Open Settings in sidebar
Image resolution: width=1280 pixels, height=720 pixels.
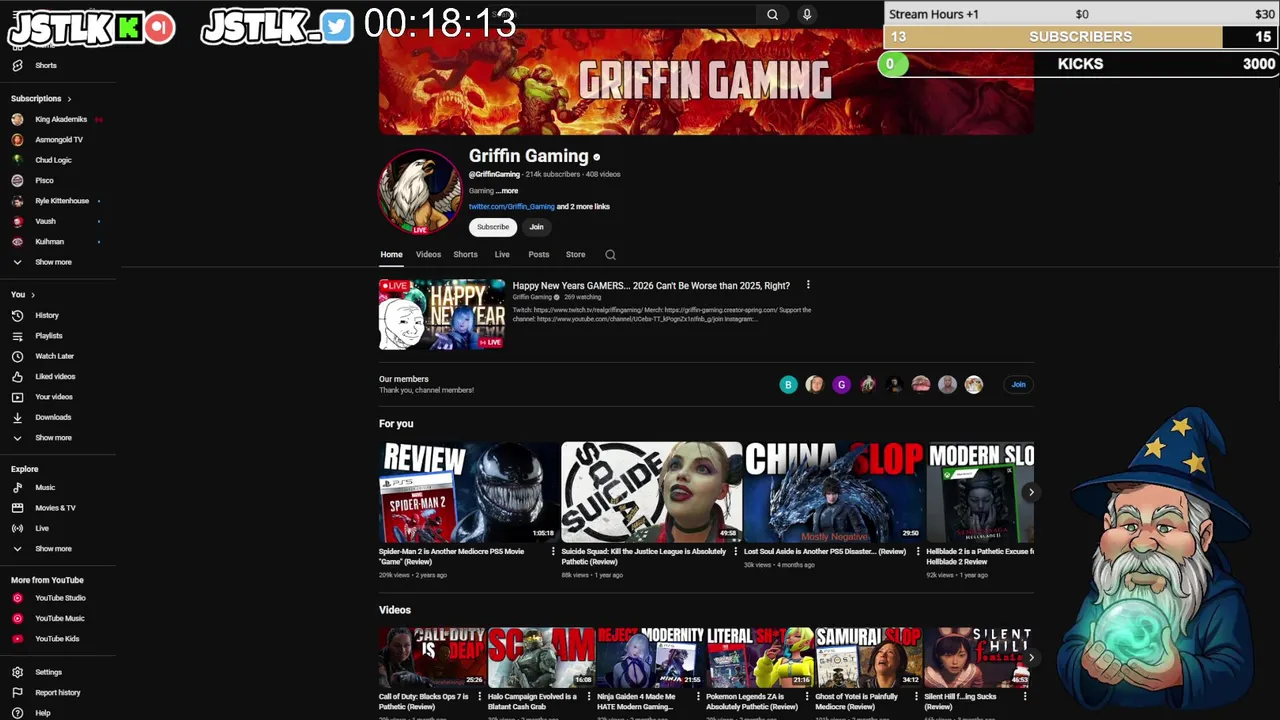tap(48, 672)
